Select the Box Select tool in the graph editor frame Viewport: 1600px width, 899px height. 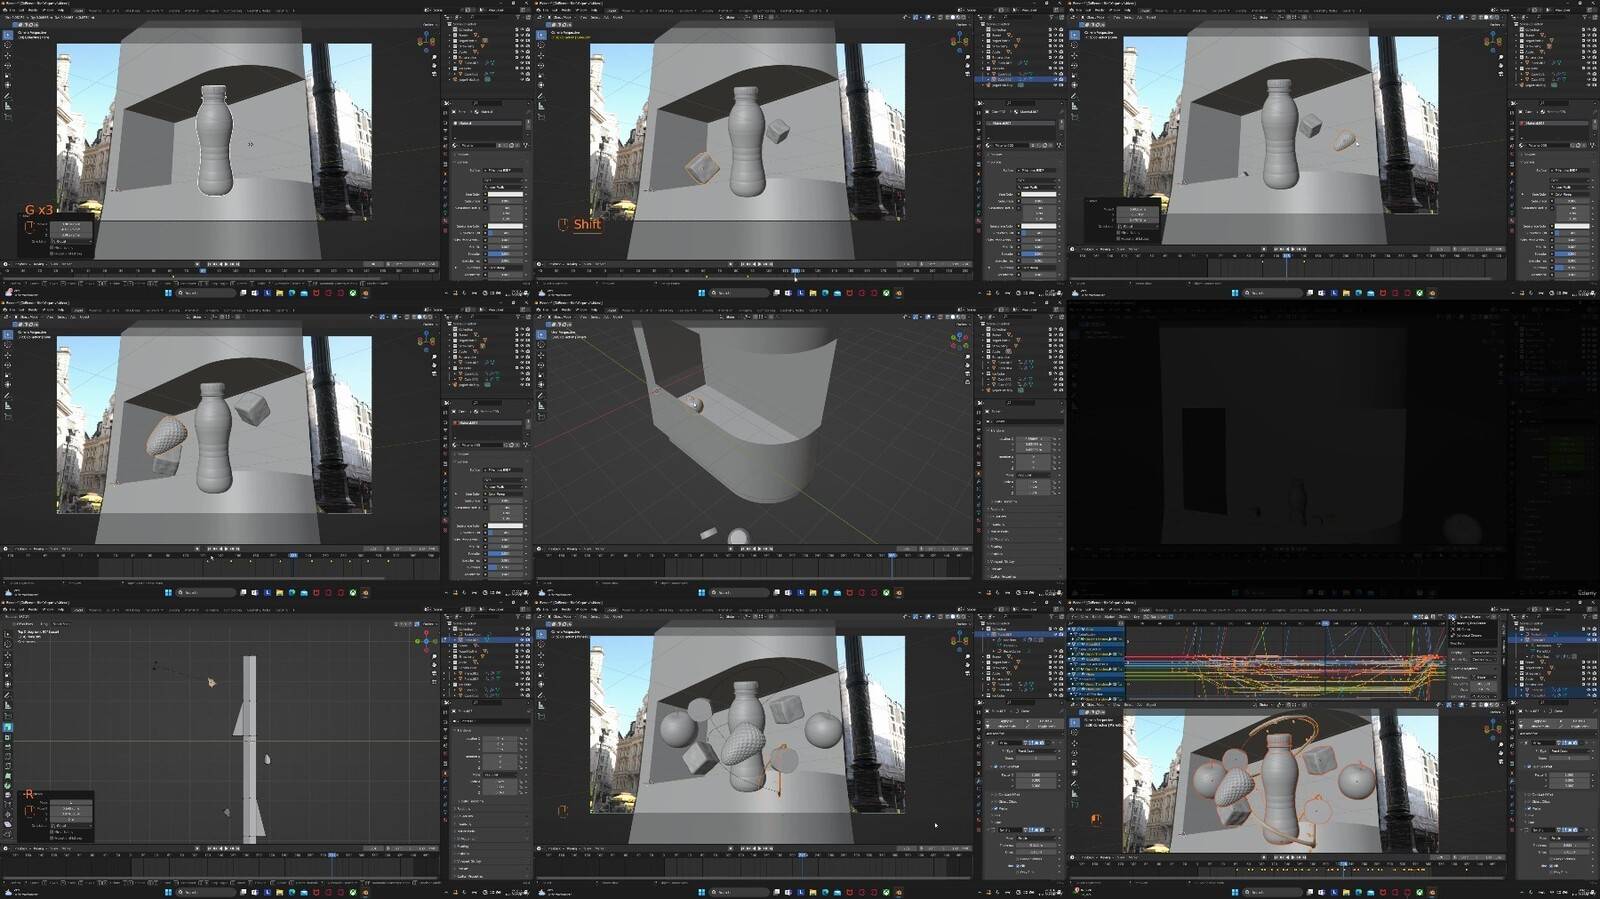(1074, 723)
